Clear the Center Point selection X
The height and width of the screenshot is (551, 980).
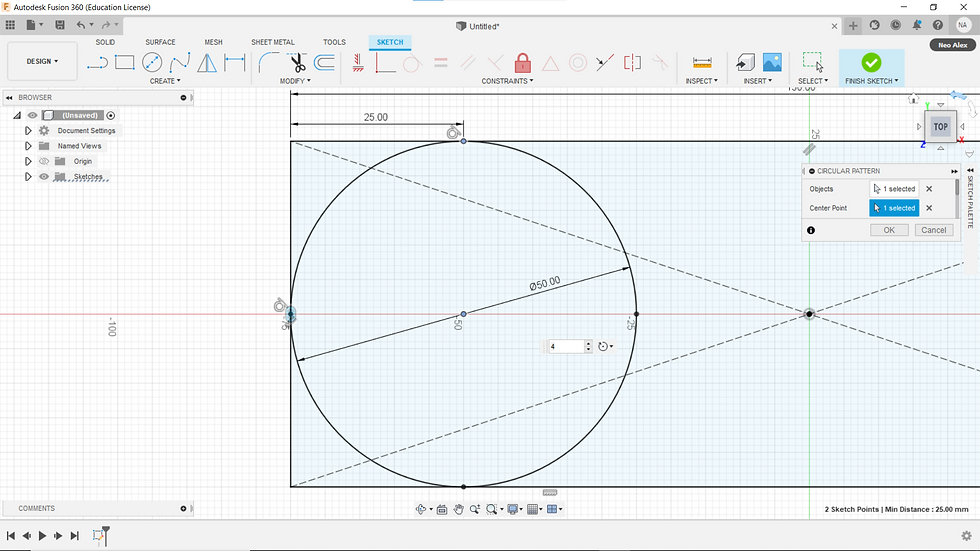coord(929,208)
